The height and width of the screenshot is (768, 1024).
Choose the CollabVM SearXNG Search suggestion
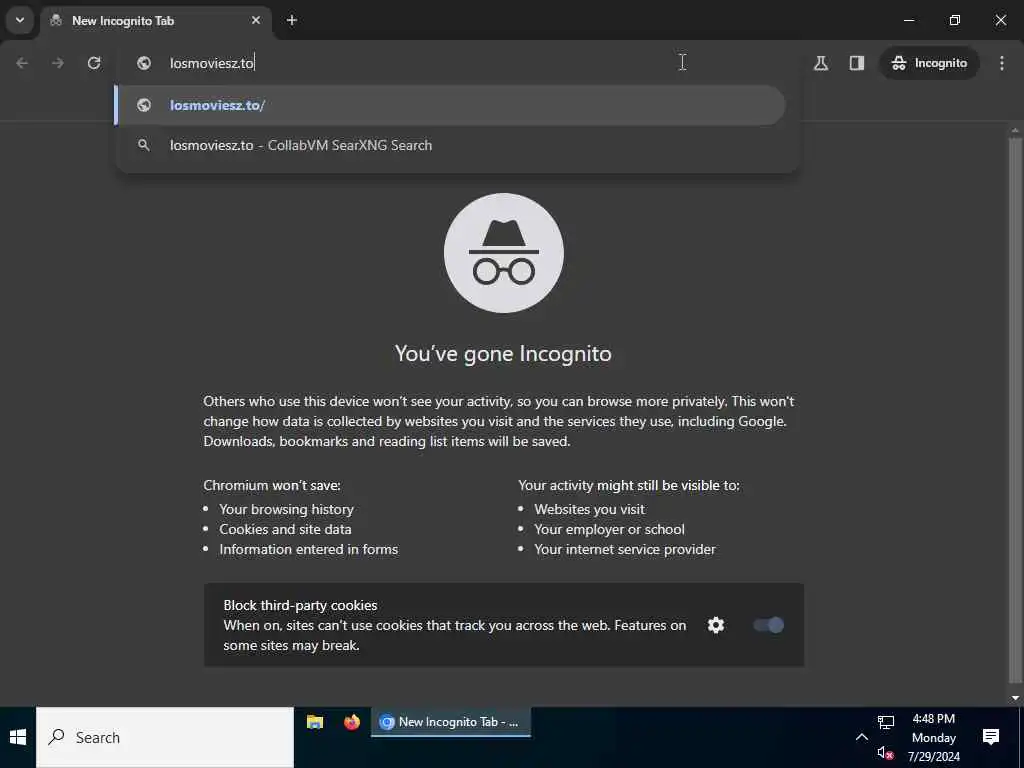point(450,145)
